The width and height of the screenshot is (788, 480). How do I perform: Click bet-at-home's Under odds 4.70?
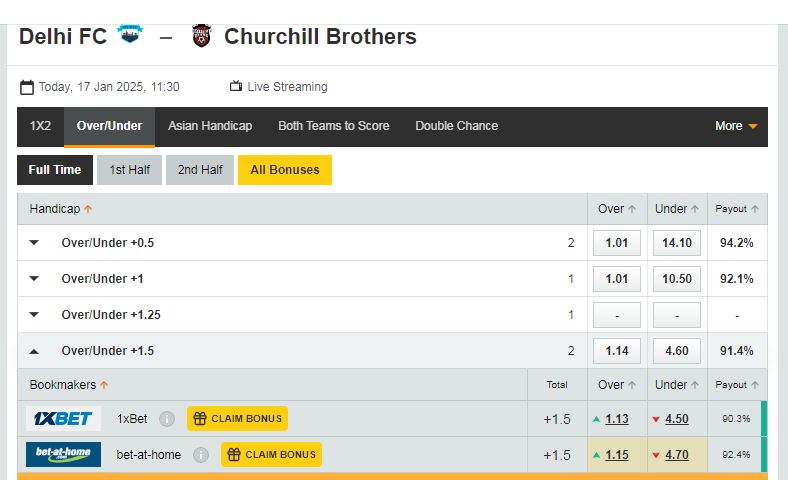coord(677,455)
